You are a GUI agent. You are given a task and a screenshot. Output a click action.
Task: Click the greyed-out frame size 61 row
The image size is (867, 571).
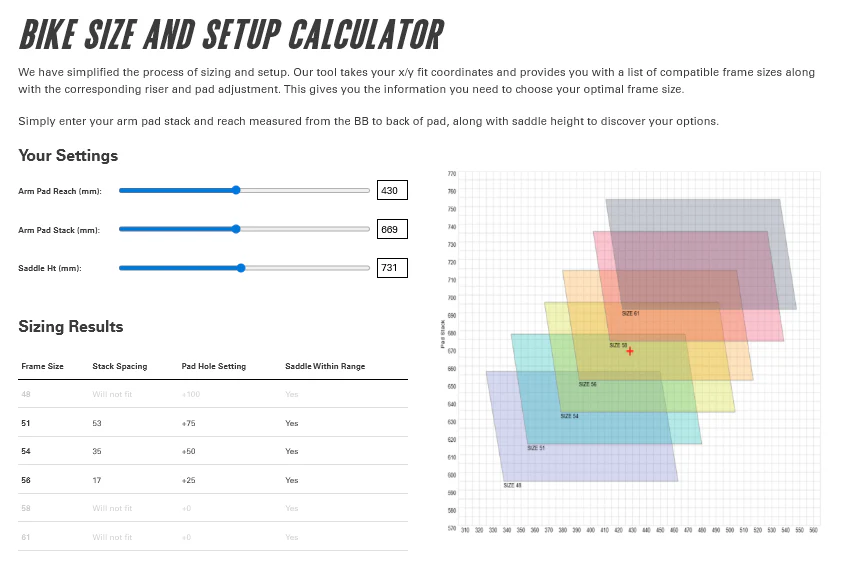click(213, 537)
